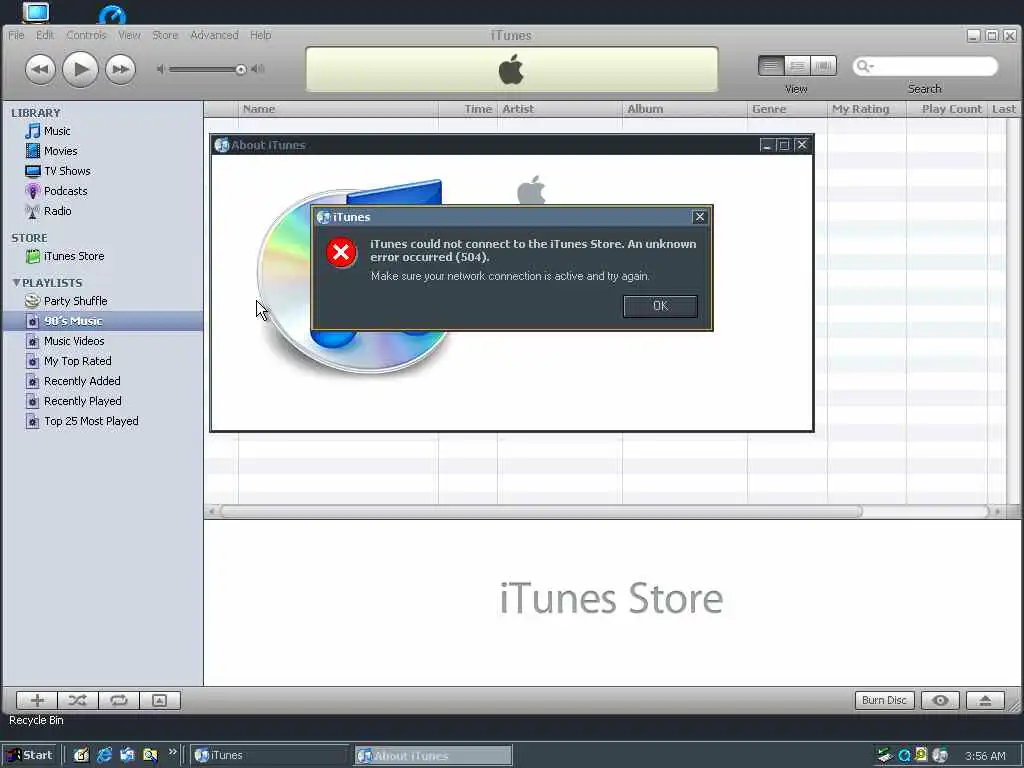Screen dimensions: 1024x768
Task: Click the high volume speaker icon
Action: click(x=258, y=69)
